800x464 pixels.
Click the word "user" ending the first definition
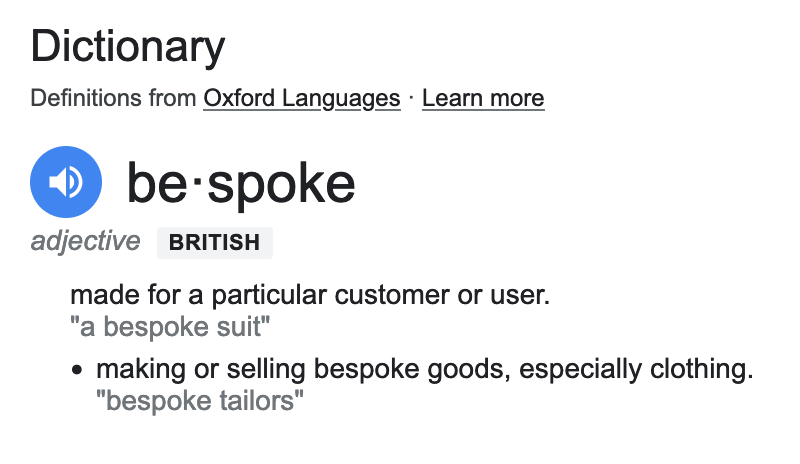coord(520,295)
